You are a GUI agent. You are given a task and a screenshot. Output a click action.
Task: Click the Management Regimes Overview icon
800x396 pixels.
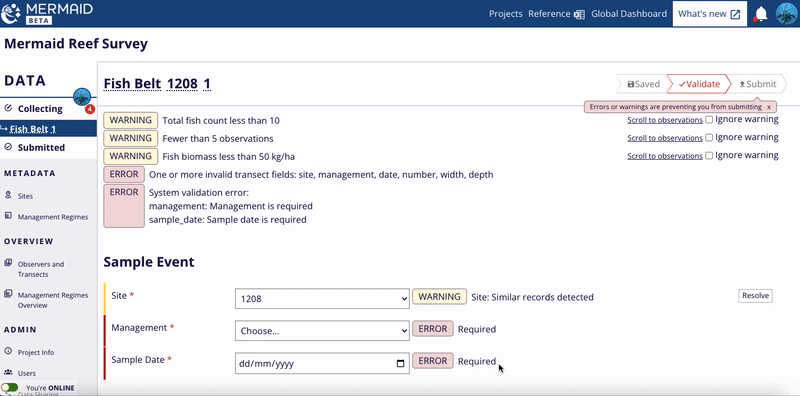click(x=8, y=294)
